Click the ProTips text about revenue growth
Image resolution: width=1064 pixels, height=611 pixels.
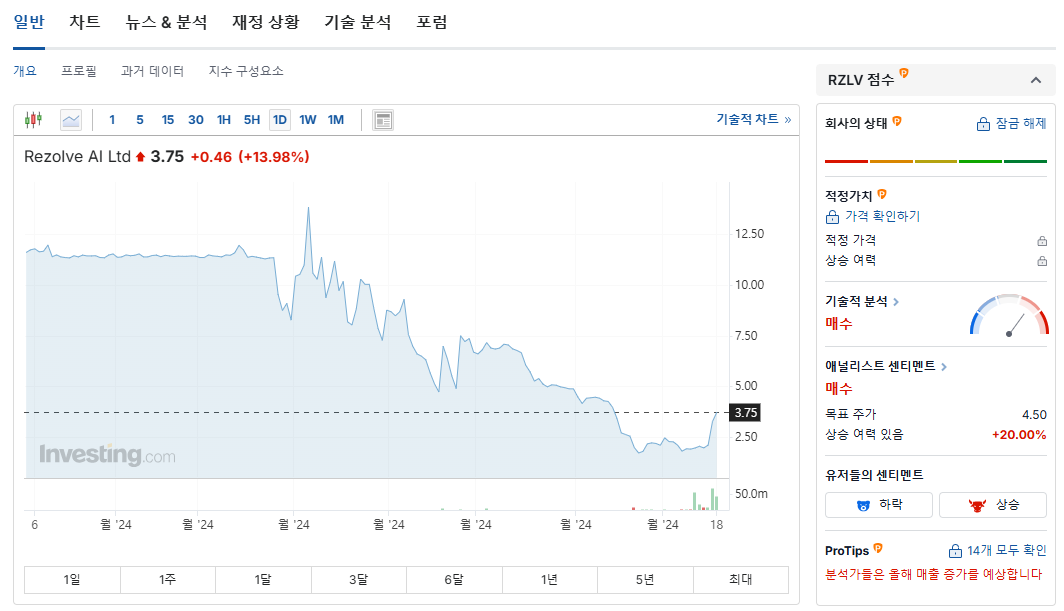click(x=934, y=574)
